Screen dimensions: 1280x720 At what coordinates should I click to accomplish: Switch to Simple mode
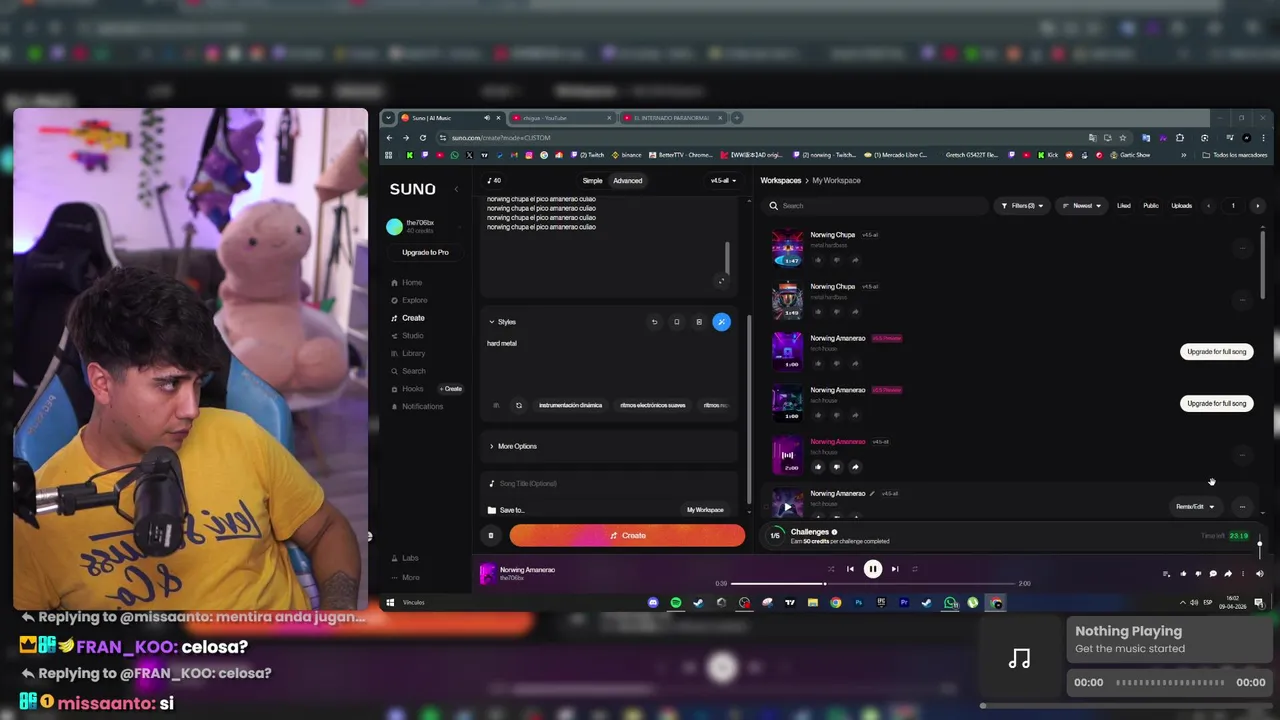point(592,181)
